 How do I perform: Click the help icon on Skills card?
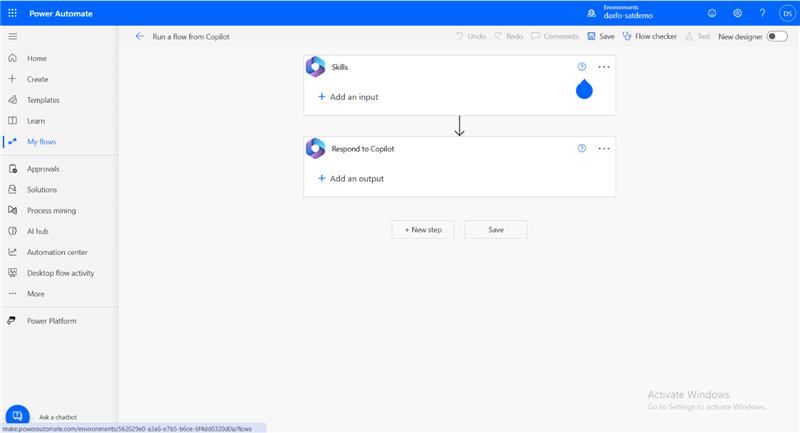pos(582,67)
